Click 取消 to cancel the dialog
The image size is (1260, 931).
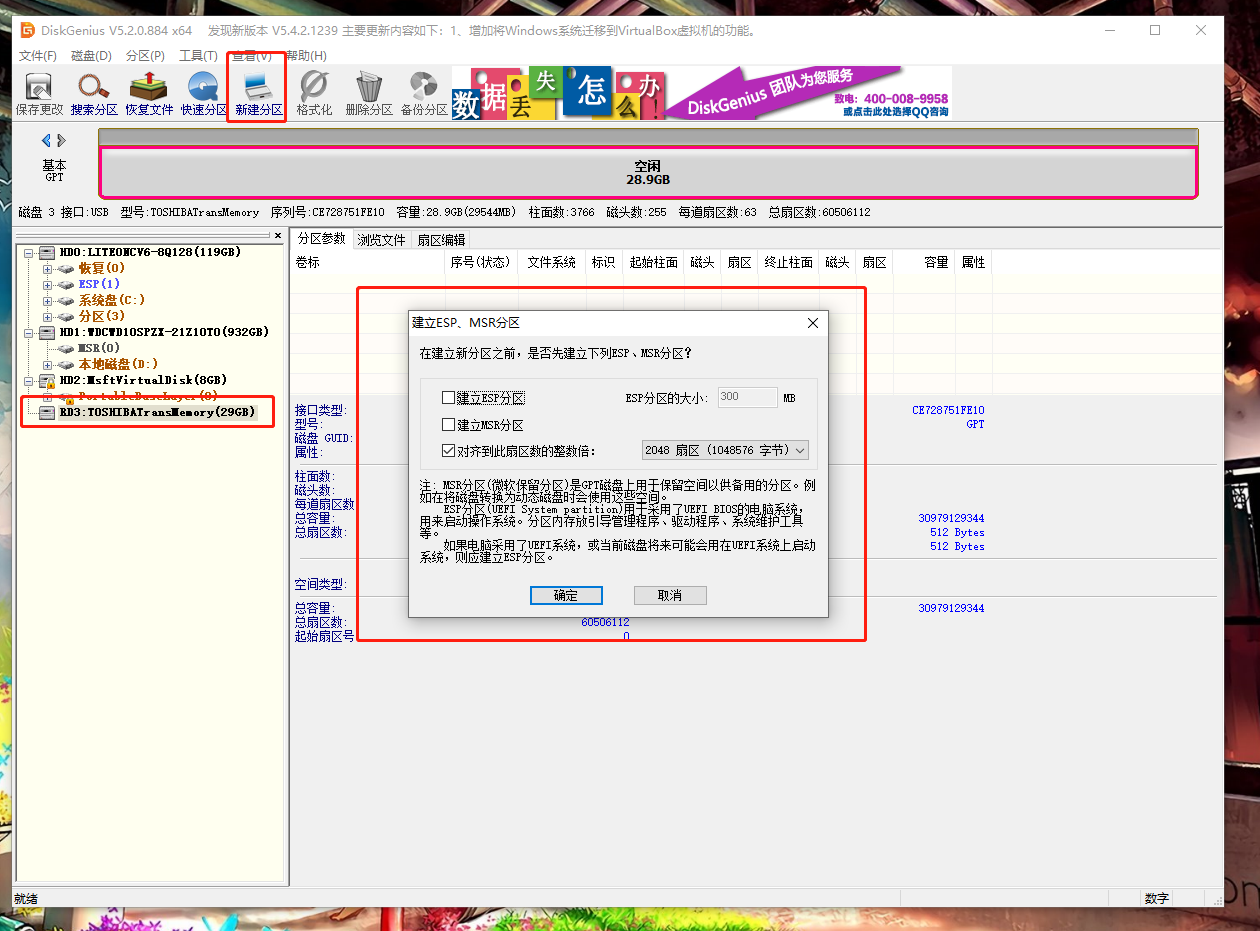(x=670, y=595)
